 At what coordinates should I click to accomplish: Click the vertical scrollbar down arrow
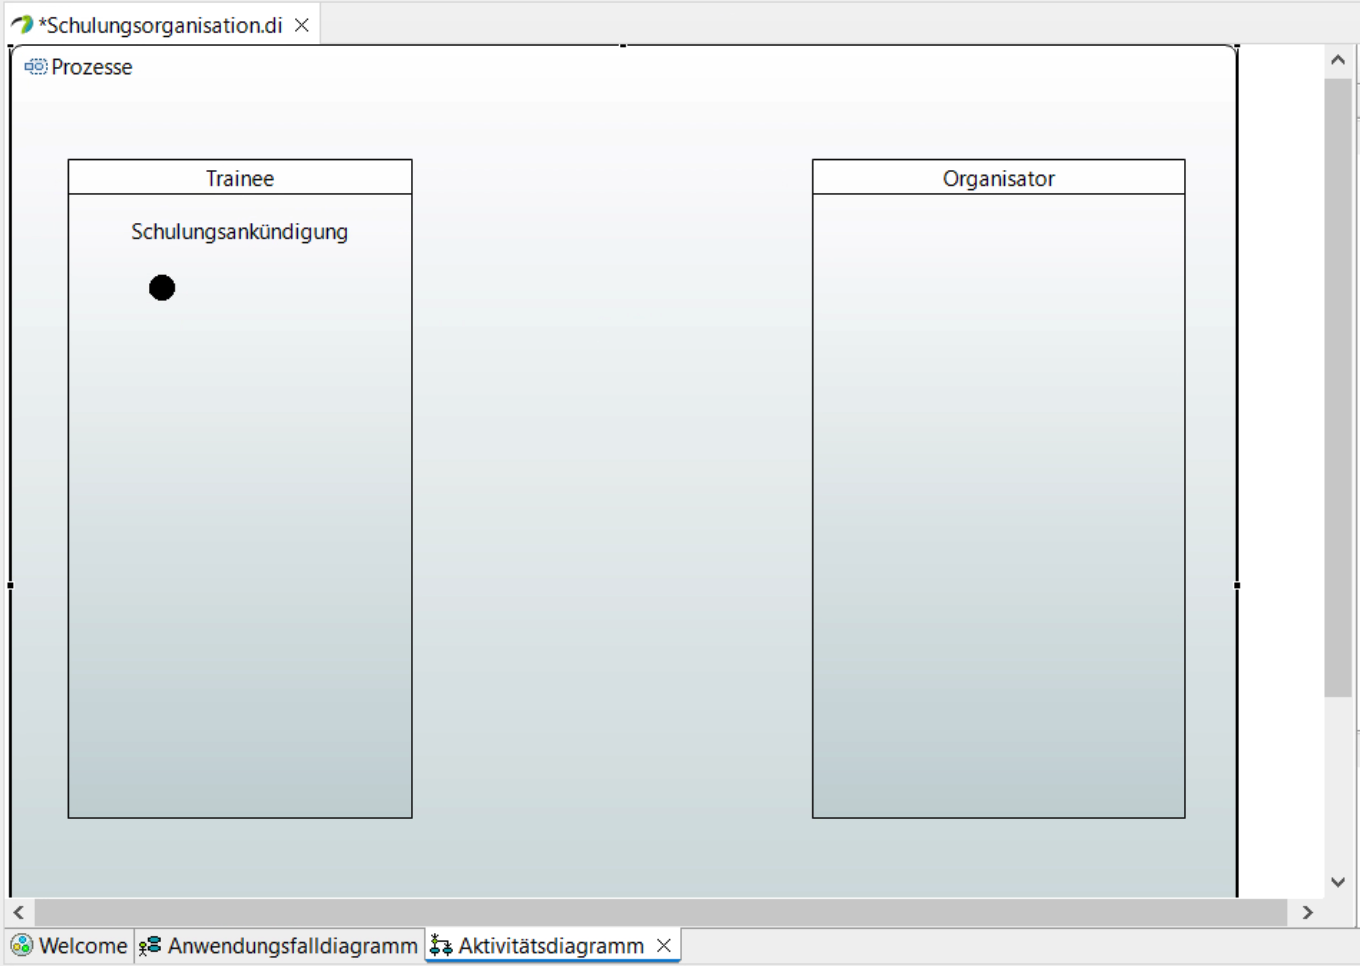[1338, 882]
